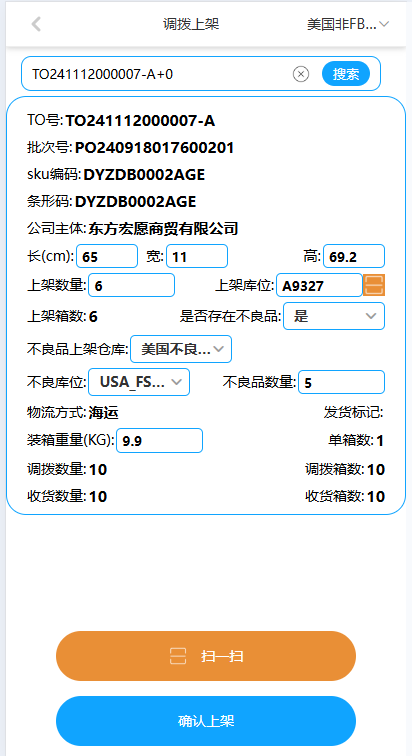Image resolution: width=412 pixels, height=756 pixels.
Task: Click batch number PO240918017600201
Action: [155, 148]
